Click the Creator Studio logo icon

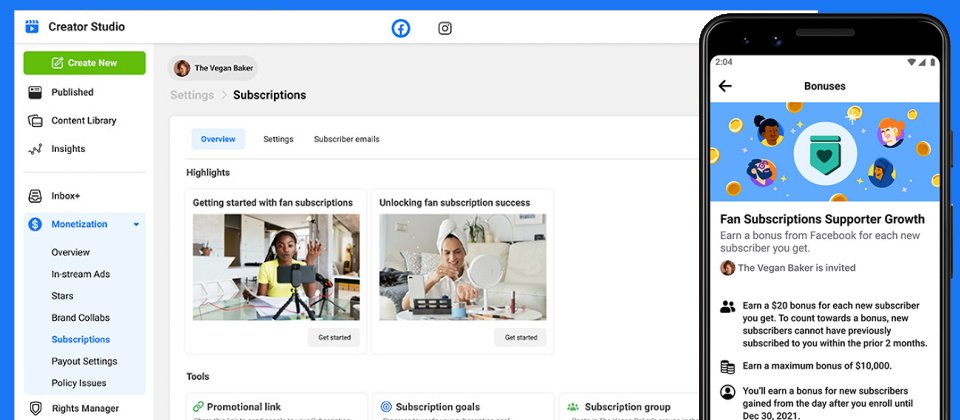click(32, 27)
